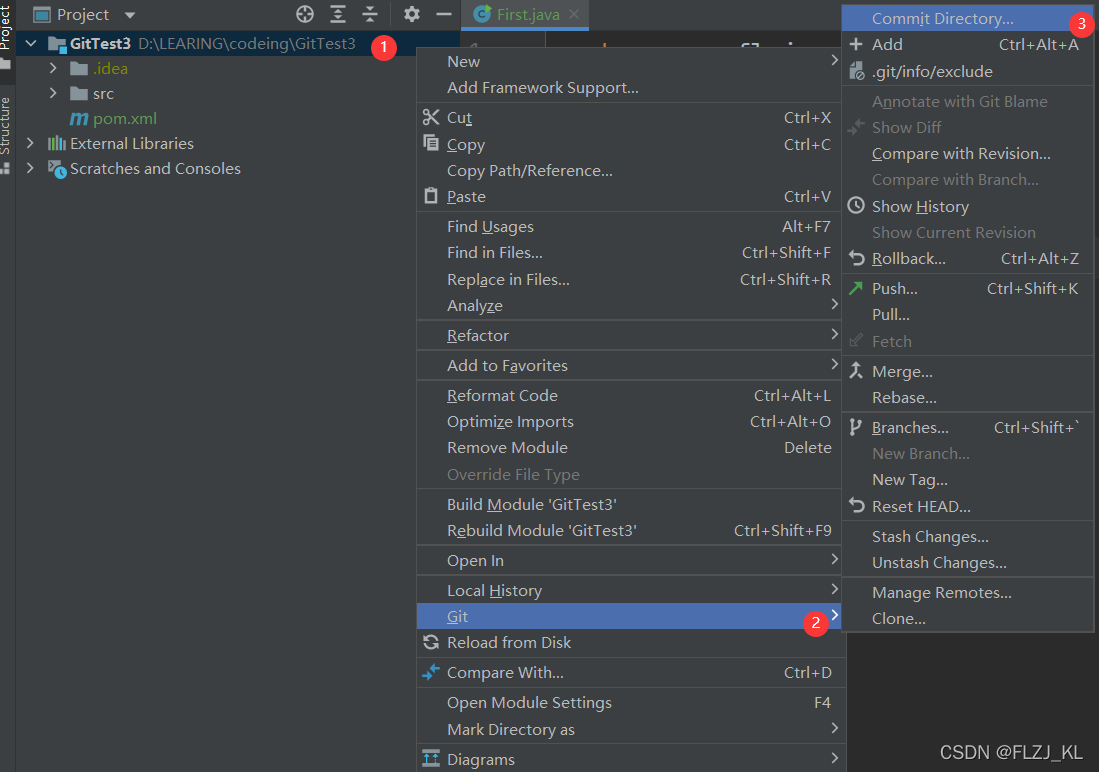
Task: Click the Select Opened File crosshair icon
Action: pos(305,14)
